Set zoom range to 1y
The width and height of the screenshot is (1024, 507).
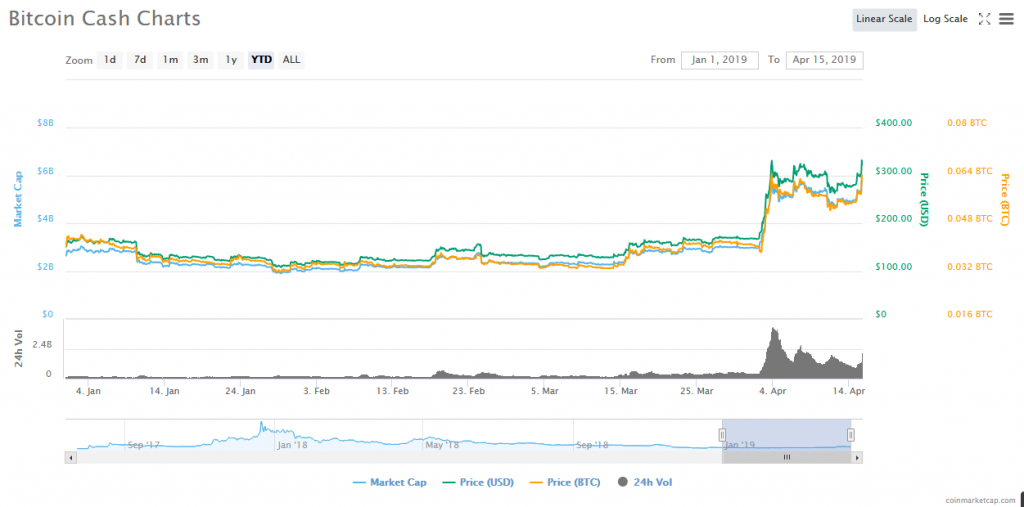pos(231,60)
